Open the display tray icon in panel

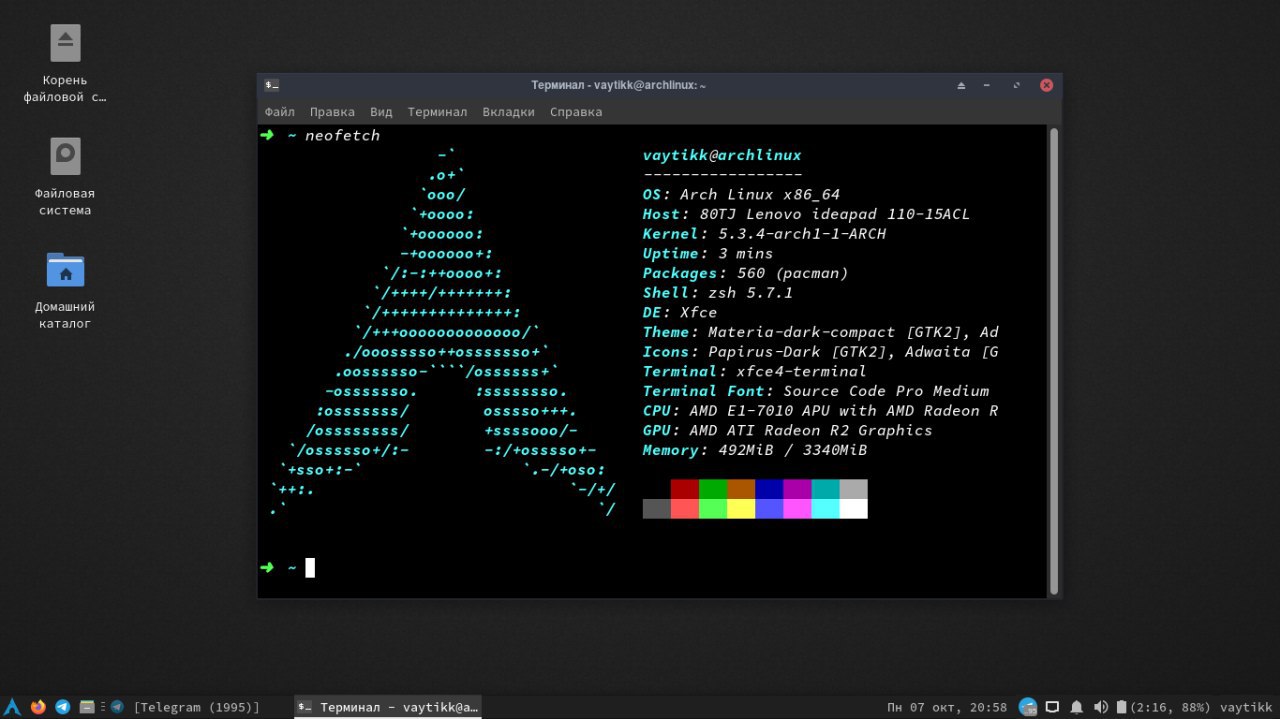1052,707
